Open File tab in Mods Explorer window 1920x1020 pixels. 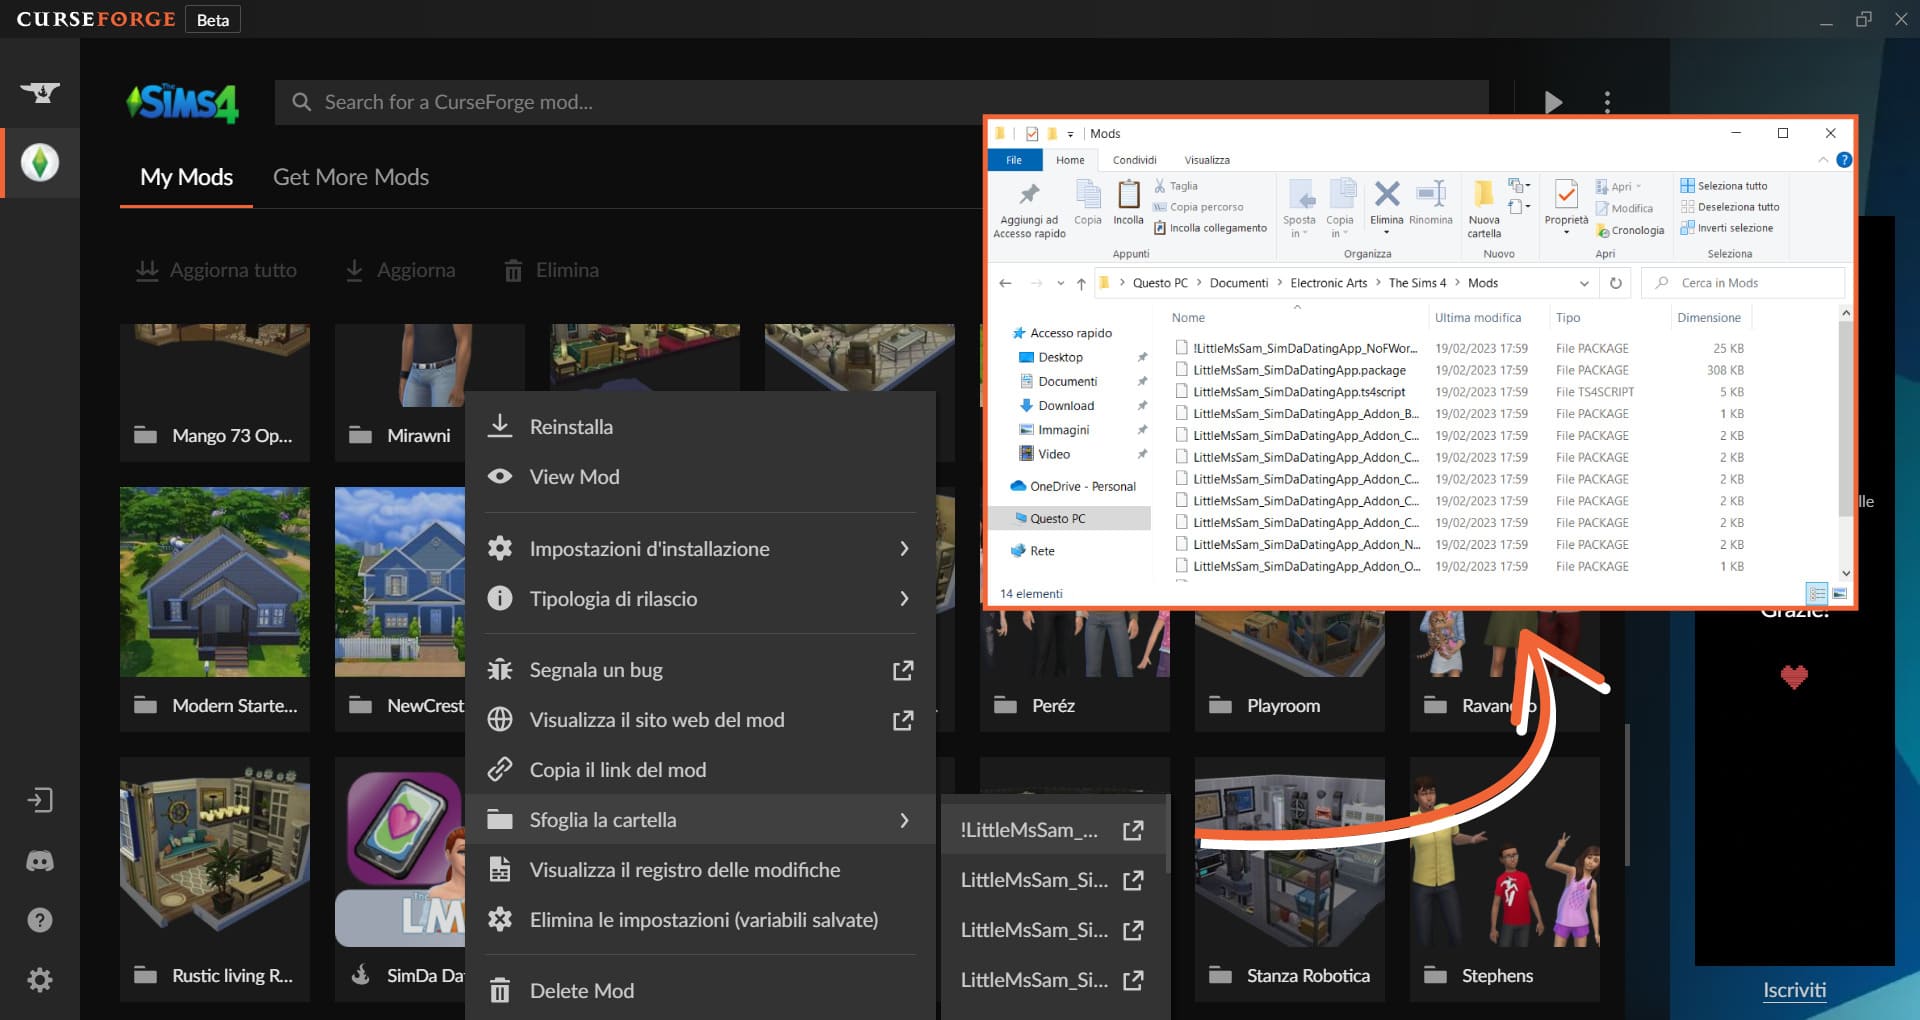point(1014,160)
